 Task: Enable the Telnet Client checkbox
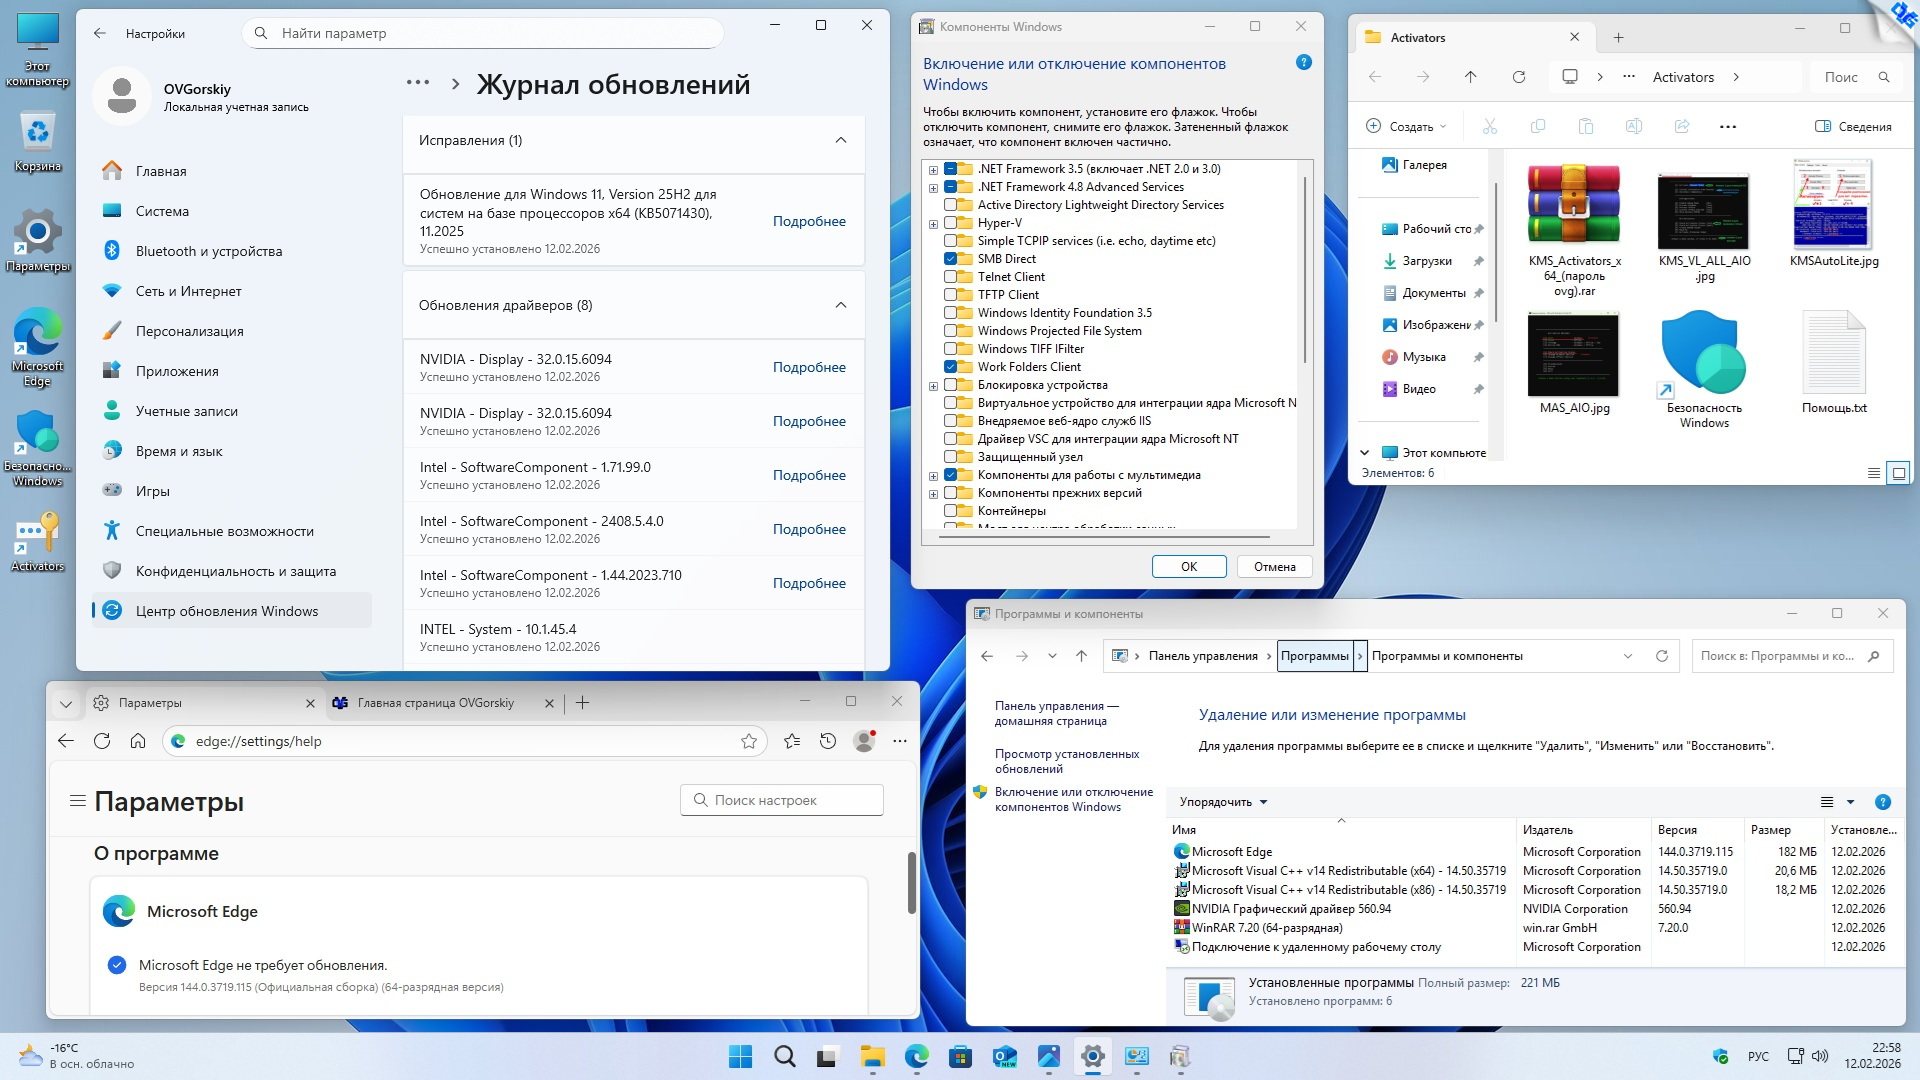[951, 277]
